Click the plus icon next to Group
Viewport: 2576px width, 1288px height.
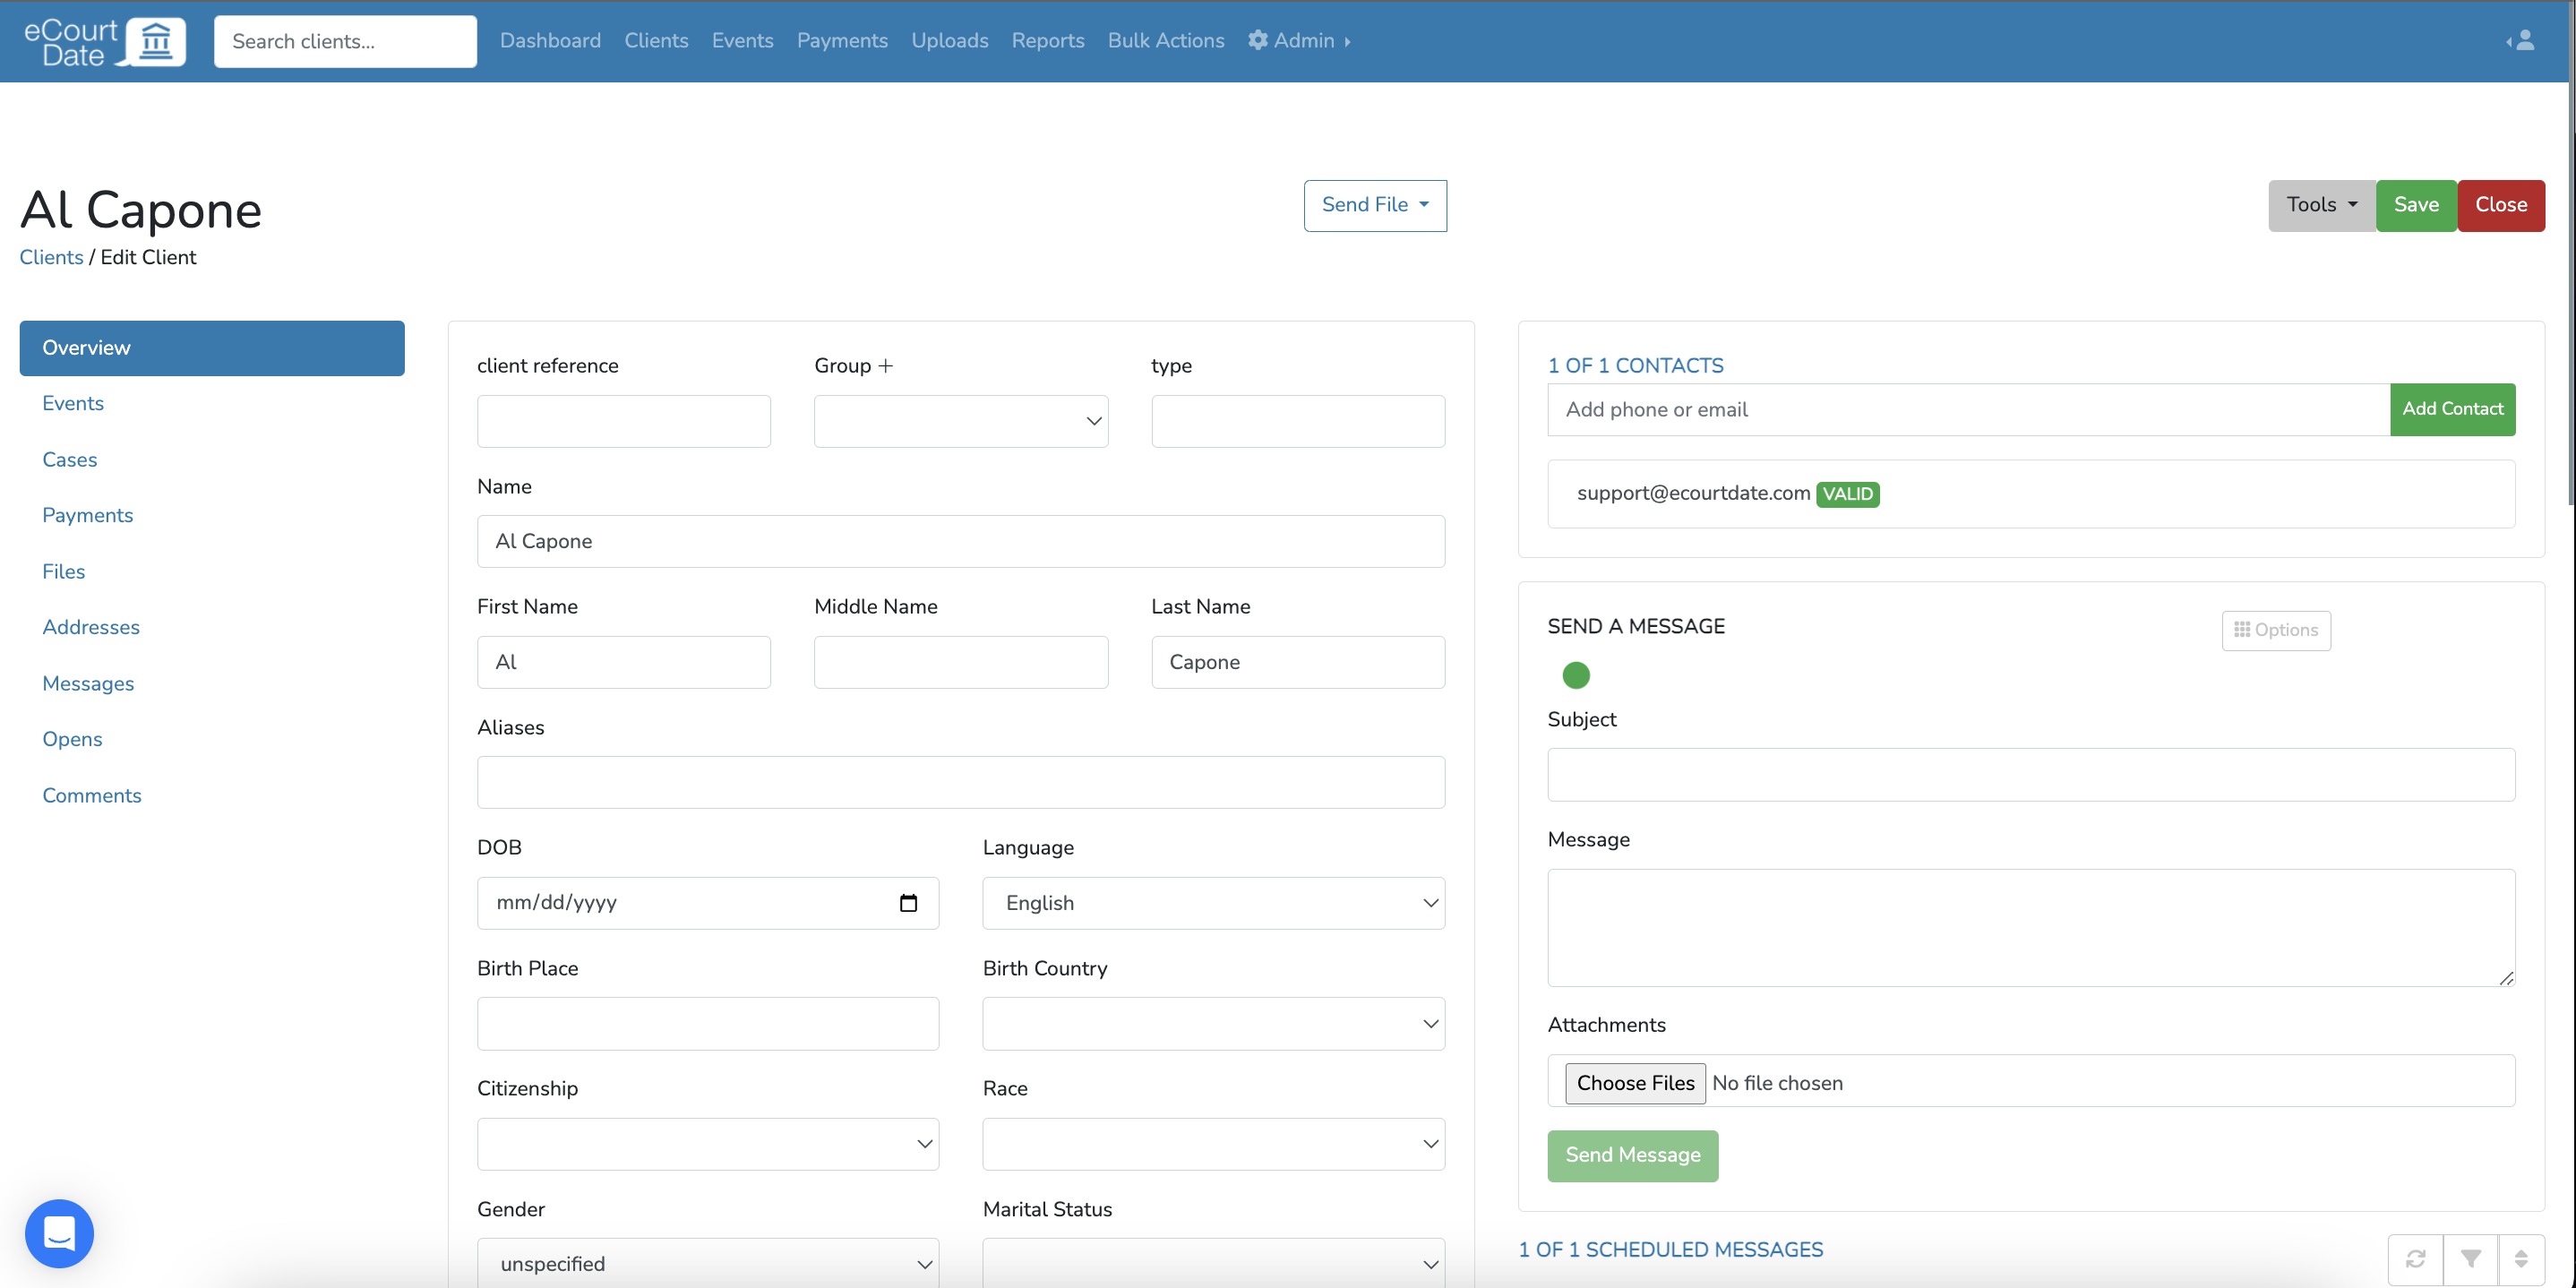click(x=885, y=366)
